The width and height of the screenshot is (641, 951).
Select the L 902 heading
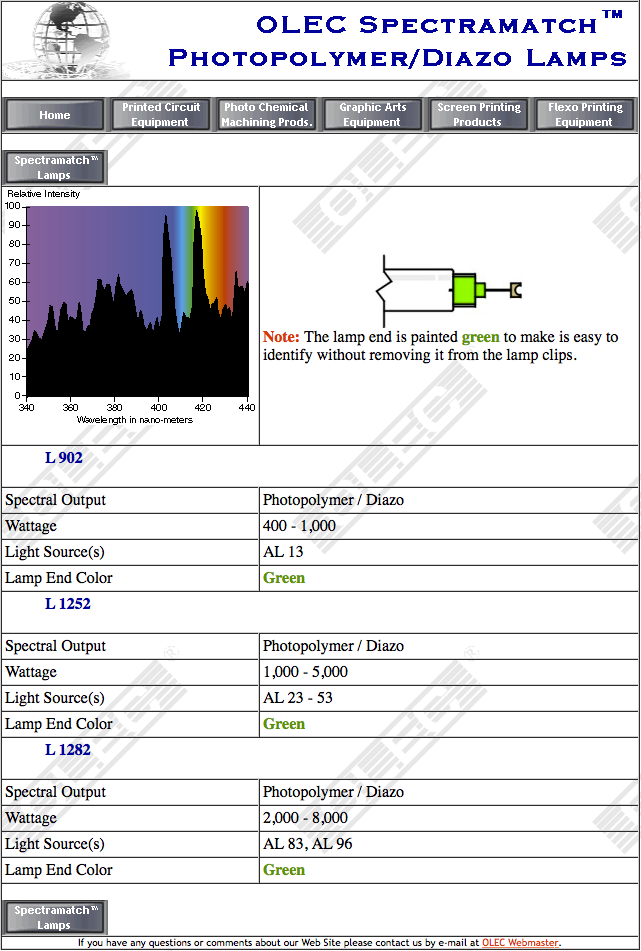(x=64, y=457)
